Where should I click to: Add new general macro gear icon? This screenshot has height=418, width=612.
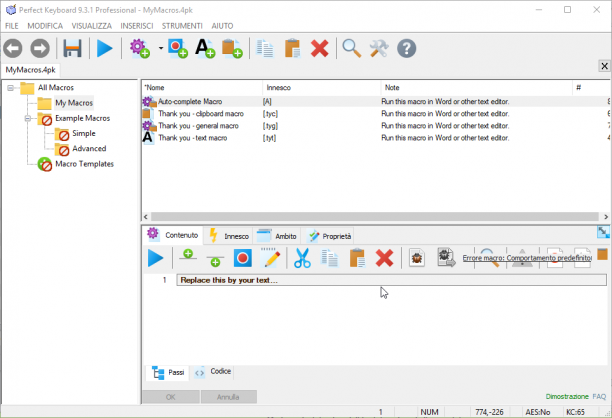[x=140, y=48]
